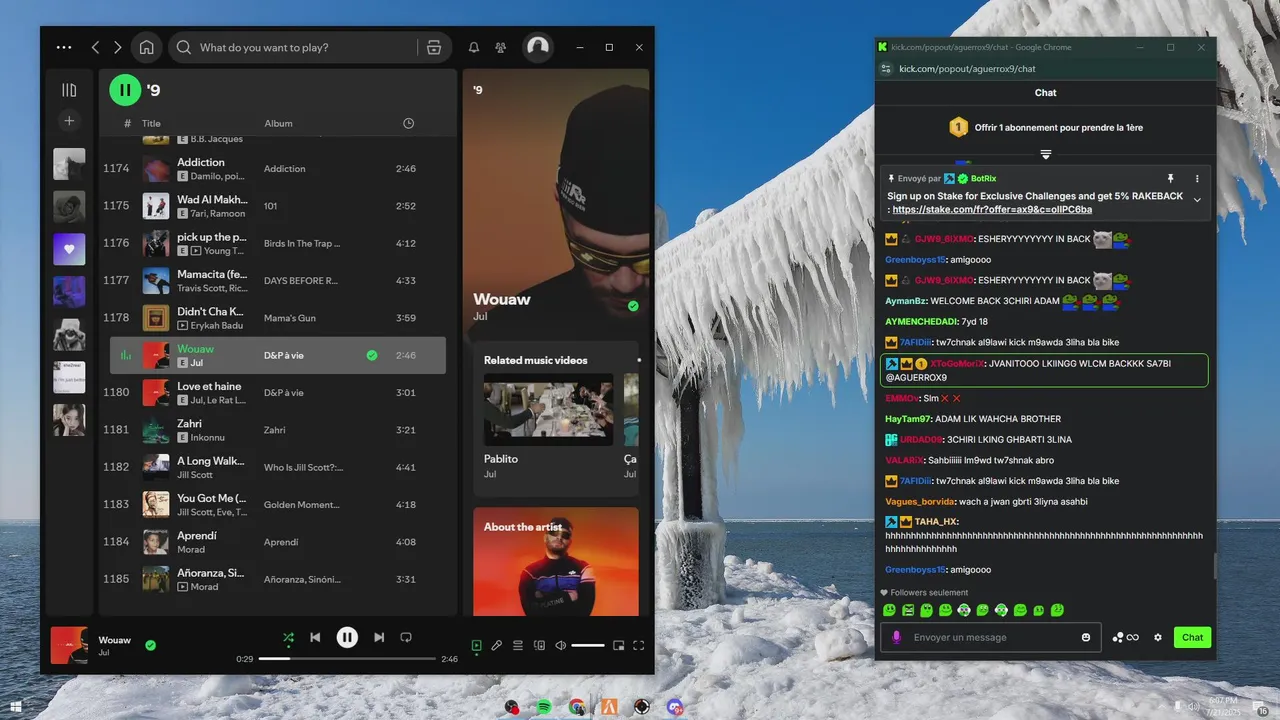Go back in Spotify navigation
The height and width of the screenshot is (720, 1280).
point(95,47)
